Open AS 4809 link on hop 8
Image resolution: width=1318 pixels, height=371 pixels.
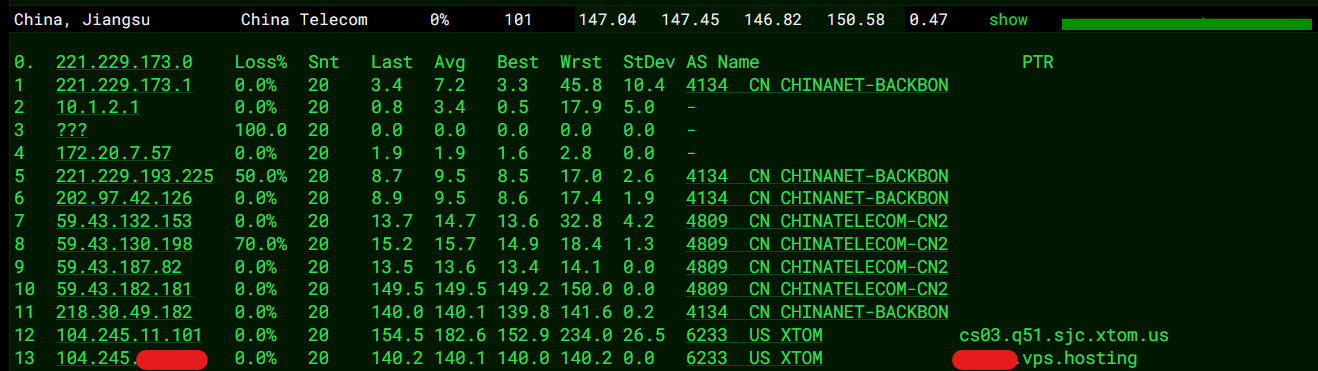click(x=817, y=244)
